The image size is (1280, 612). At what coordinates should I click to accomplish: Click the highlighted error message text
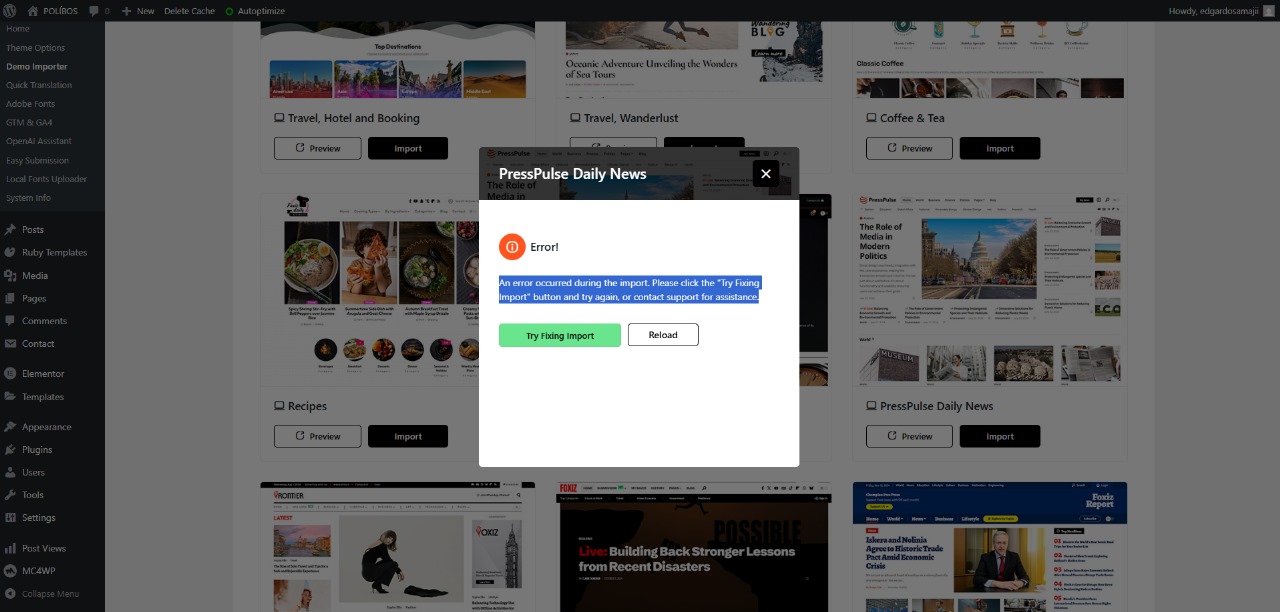630,290
